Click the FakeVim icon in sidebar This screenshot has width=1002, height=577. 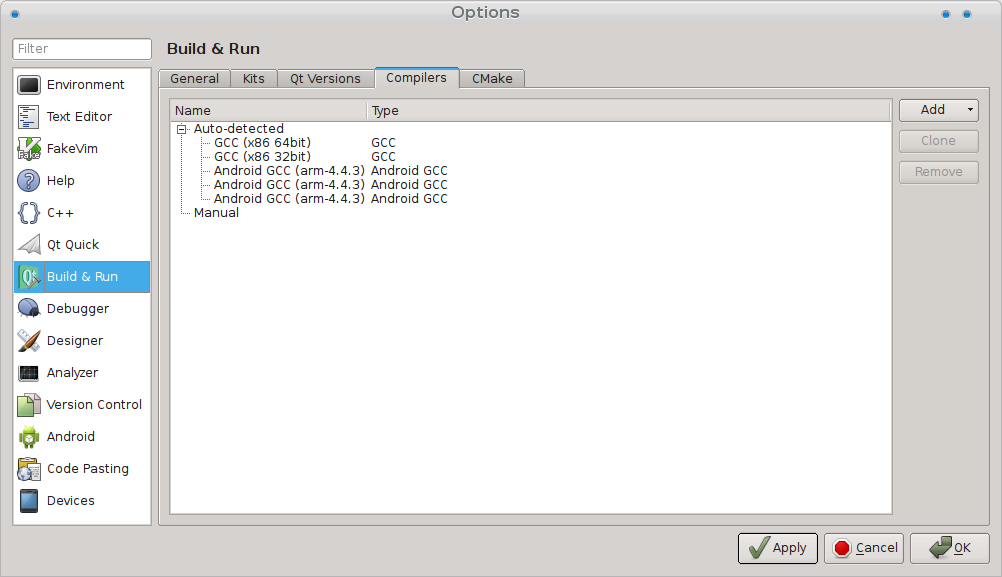click(29, 149)
